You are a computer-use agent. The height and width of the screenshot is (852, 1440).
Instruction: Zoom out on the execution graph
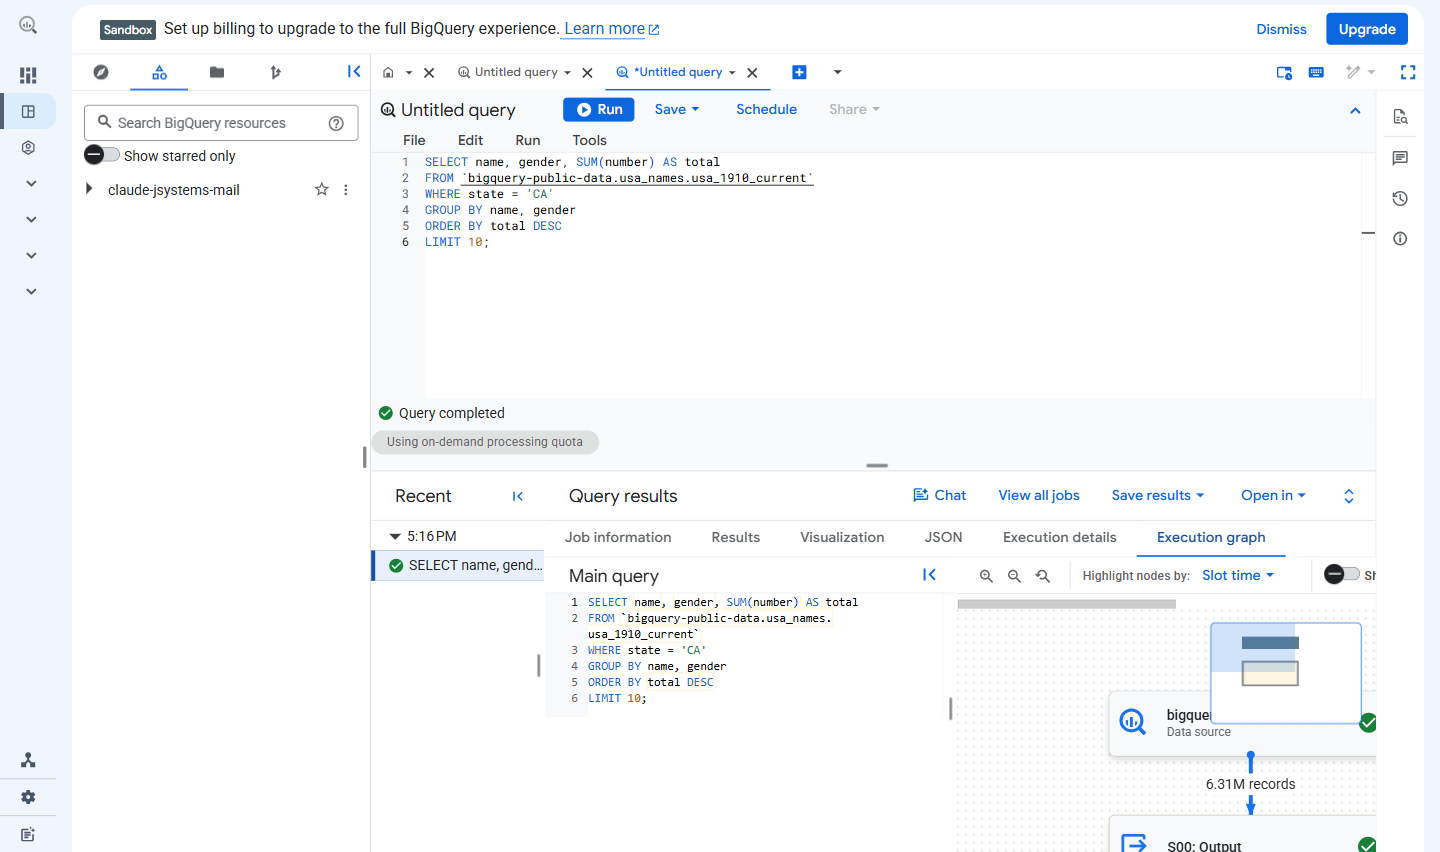(x=1014, y=576)
